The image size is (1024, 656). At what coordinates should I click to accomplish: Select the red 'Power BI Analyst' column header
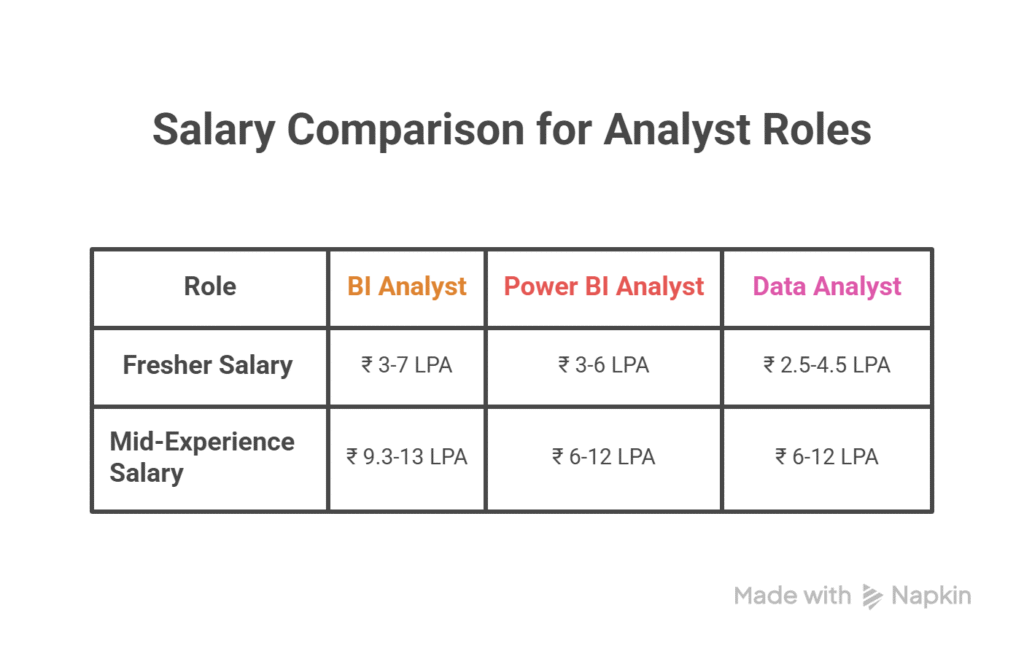pos(604,287)
